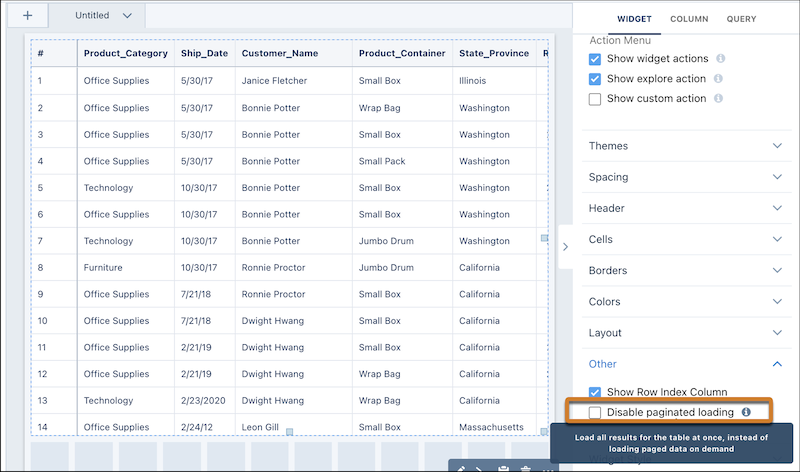
Task: Collapse the properties panel with the arrow handle
Action: [x=564, y=247]
